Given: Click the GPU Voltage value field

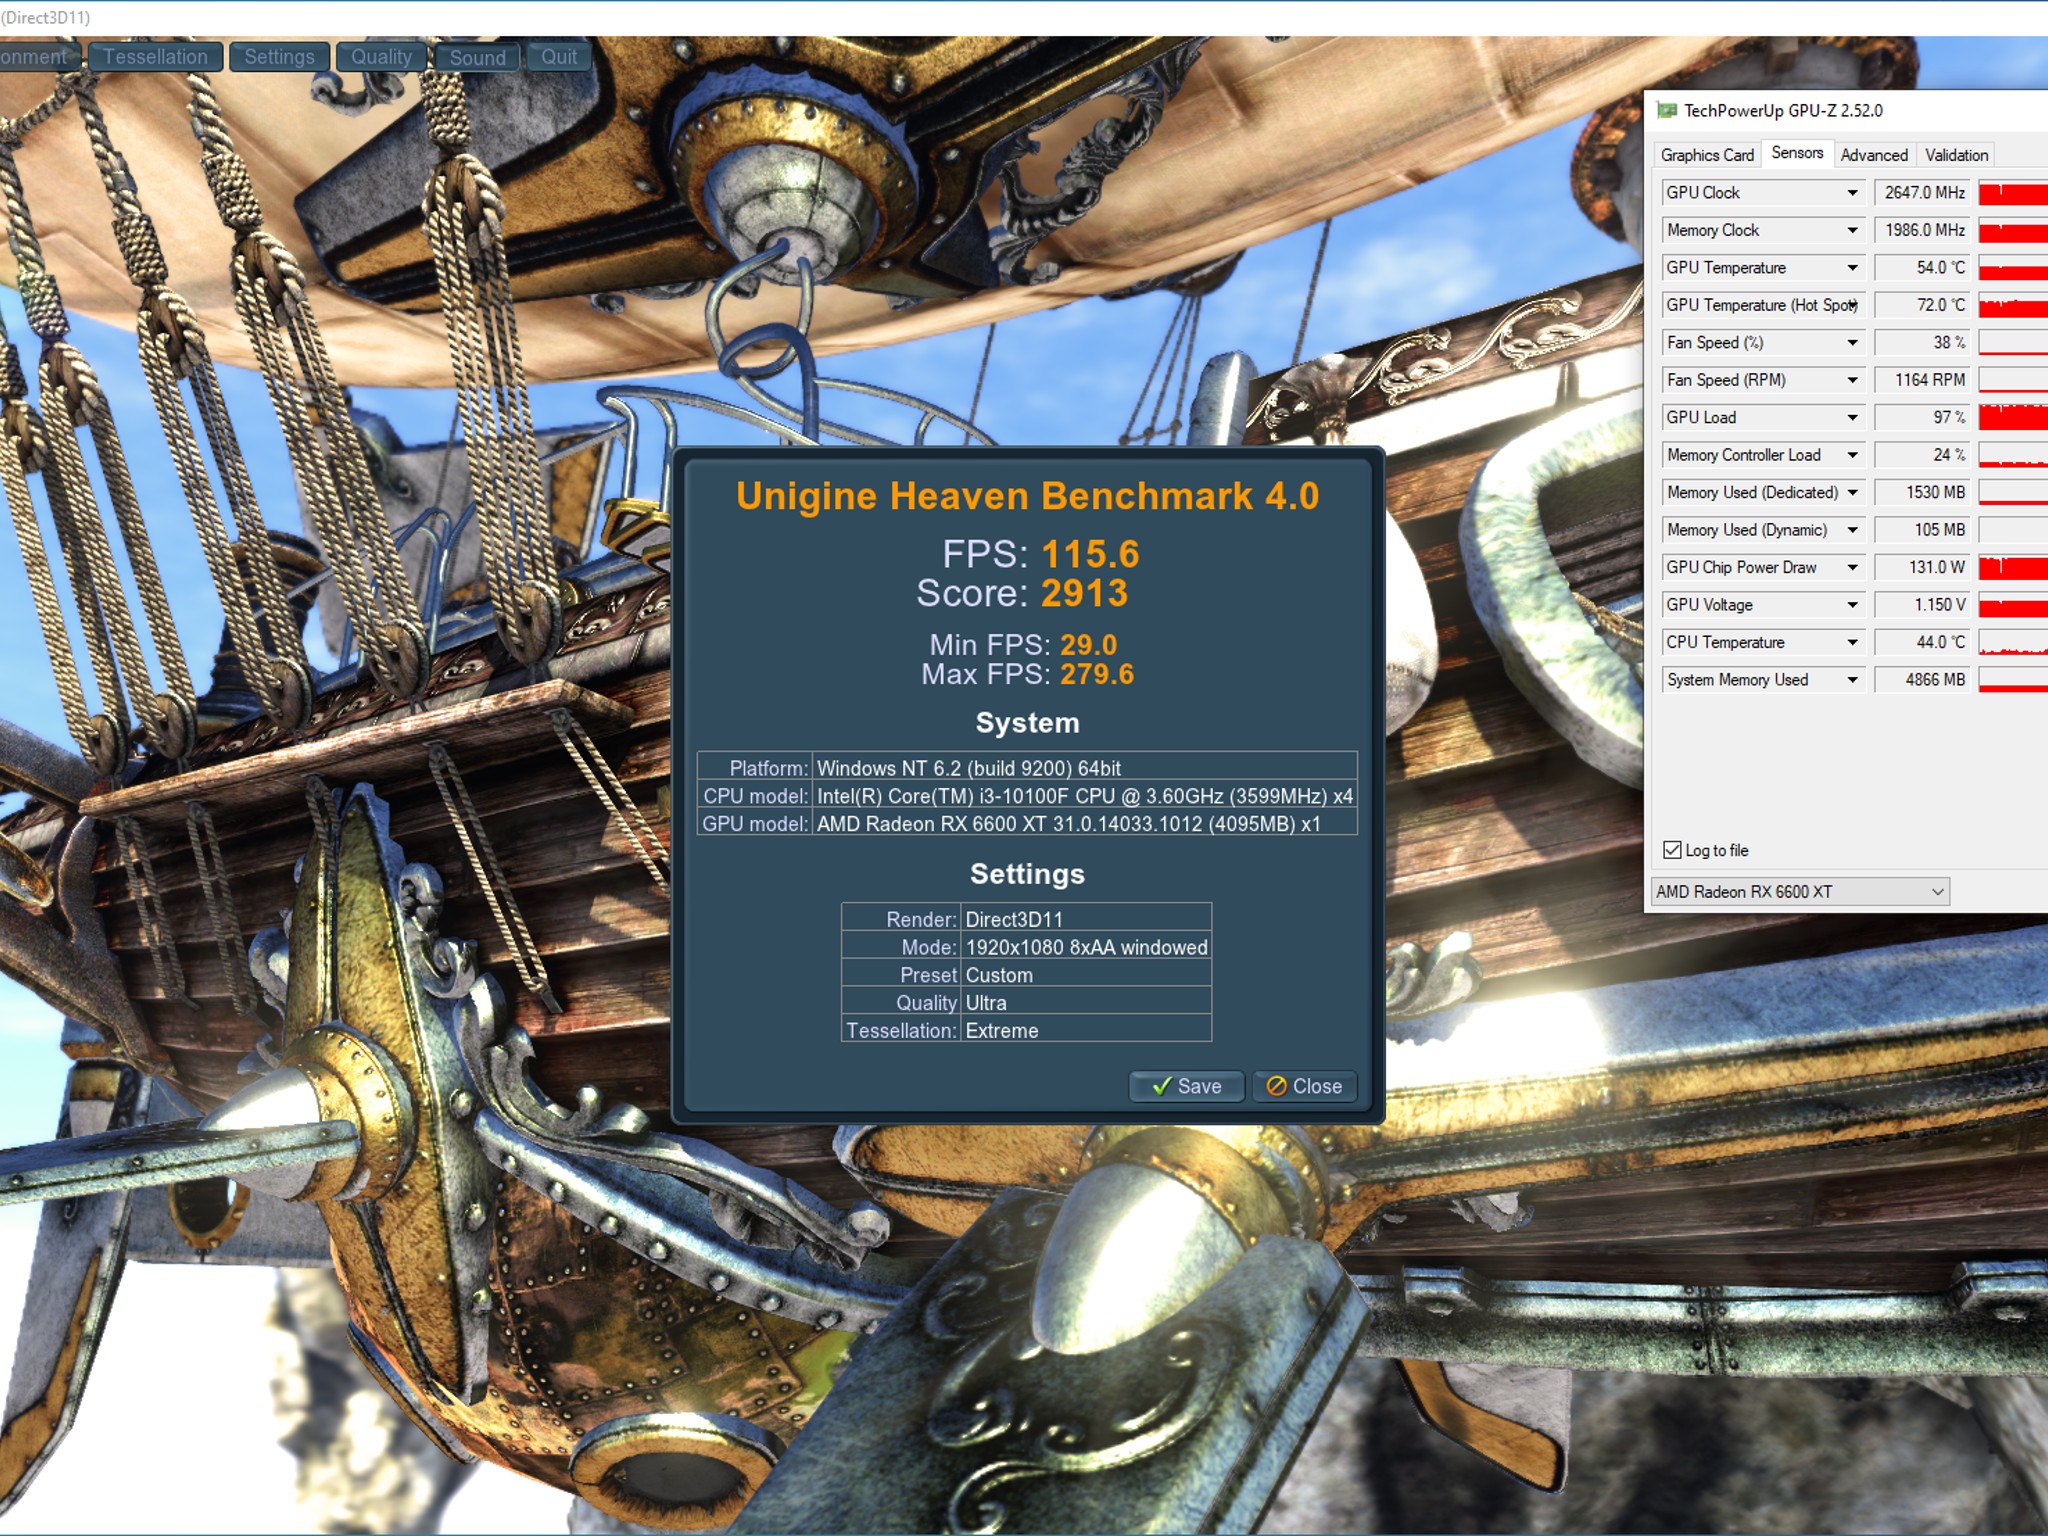Looking at the screenshot, I should (x=1921, y=605).
